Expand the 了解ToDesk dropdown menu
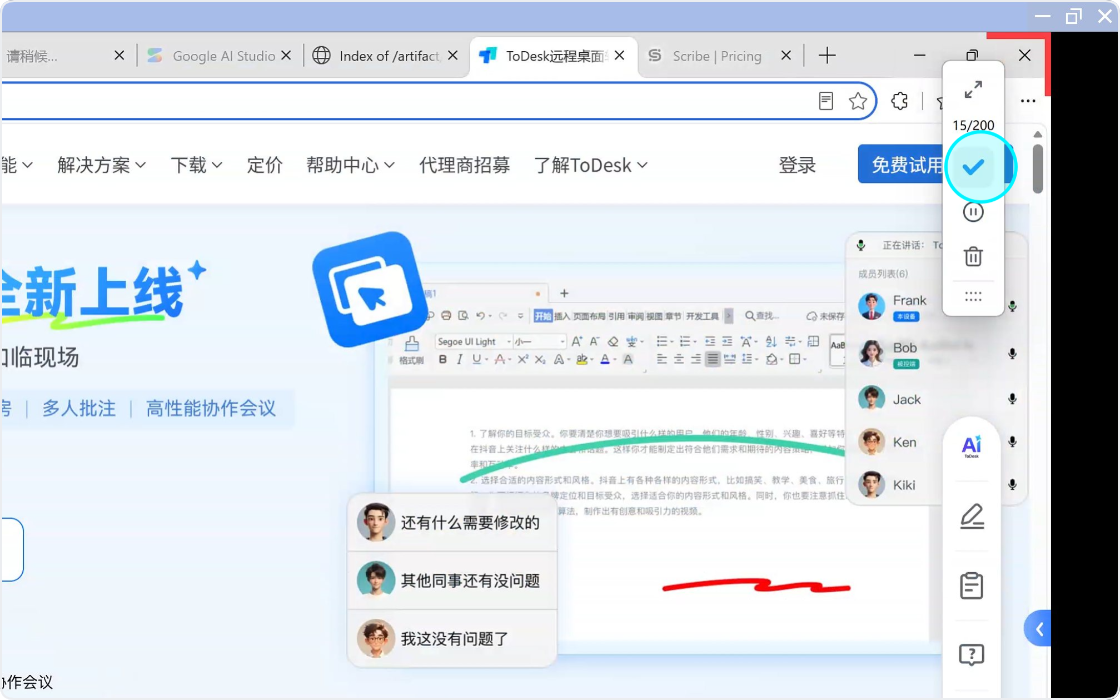This screenshot has height=700, width=1120. tap(591, 165)
